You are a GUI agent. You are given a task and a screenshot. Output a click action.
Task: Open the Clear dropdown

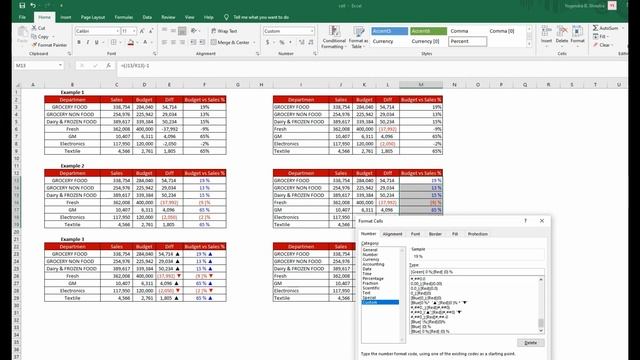[x=603, y=45]
